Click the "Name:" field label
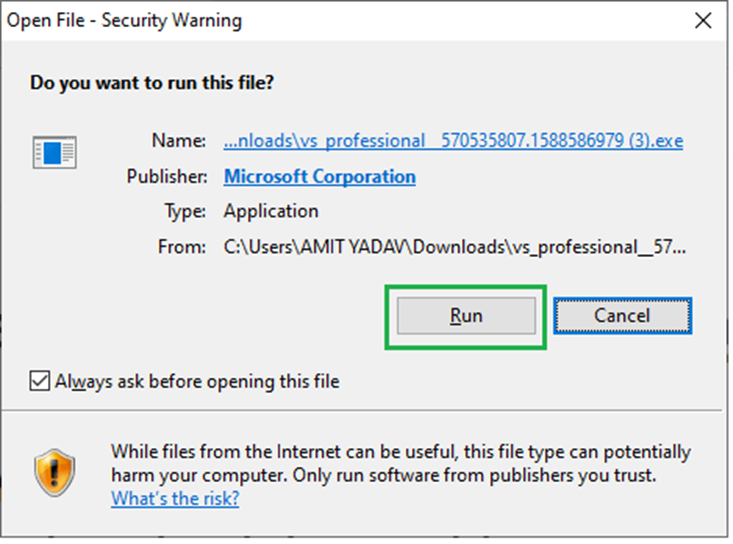 pyautogui.click(x=179, y=141)
